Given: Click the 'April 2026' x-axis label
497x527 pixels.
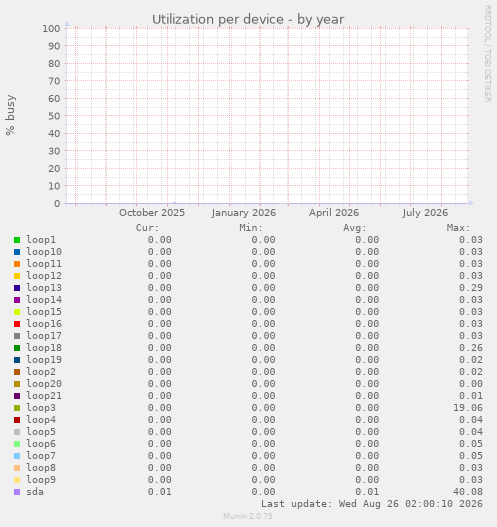Looking at the screenshot, I should tap(334, 213).
